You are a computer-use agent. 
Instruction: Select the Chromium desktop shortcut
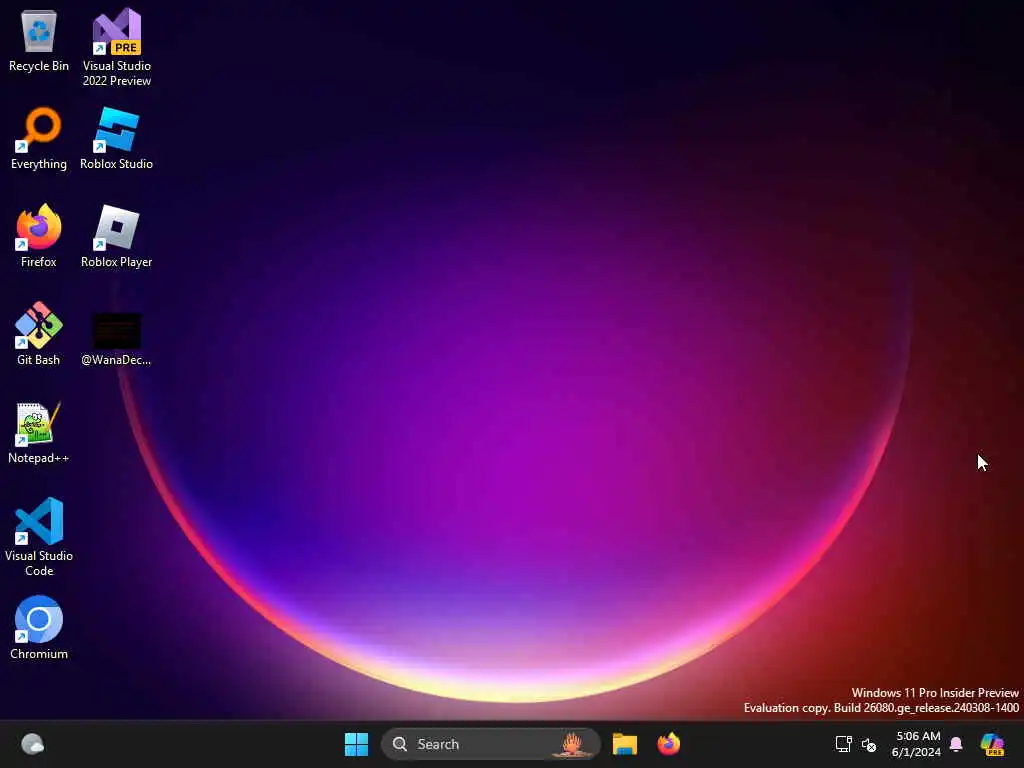[39, 628]
